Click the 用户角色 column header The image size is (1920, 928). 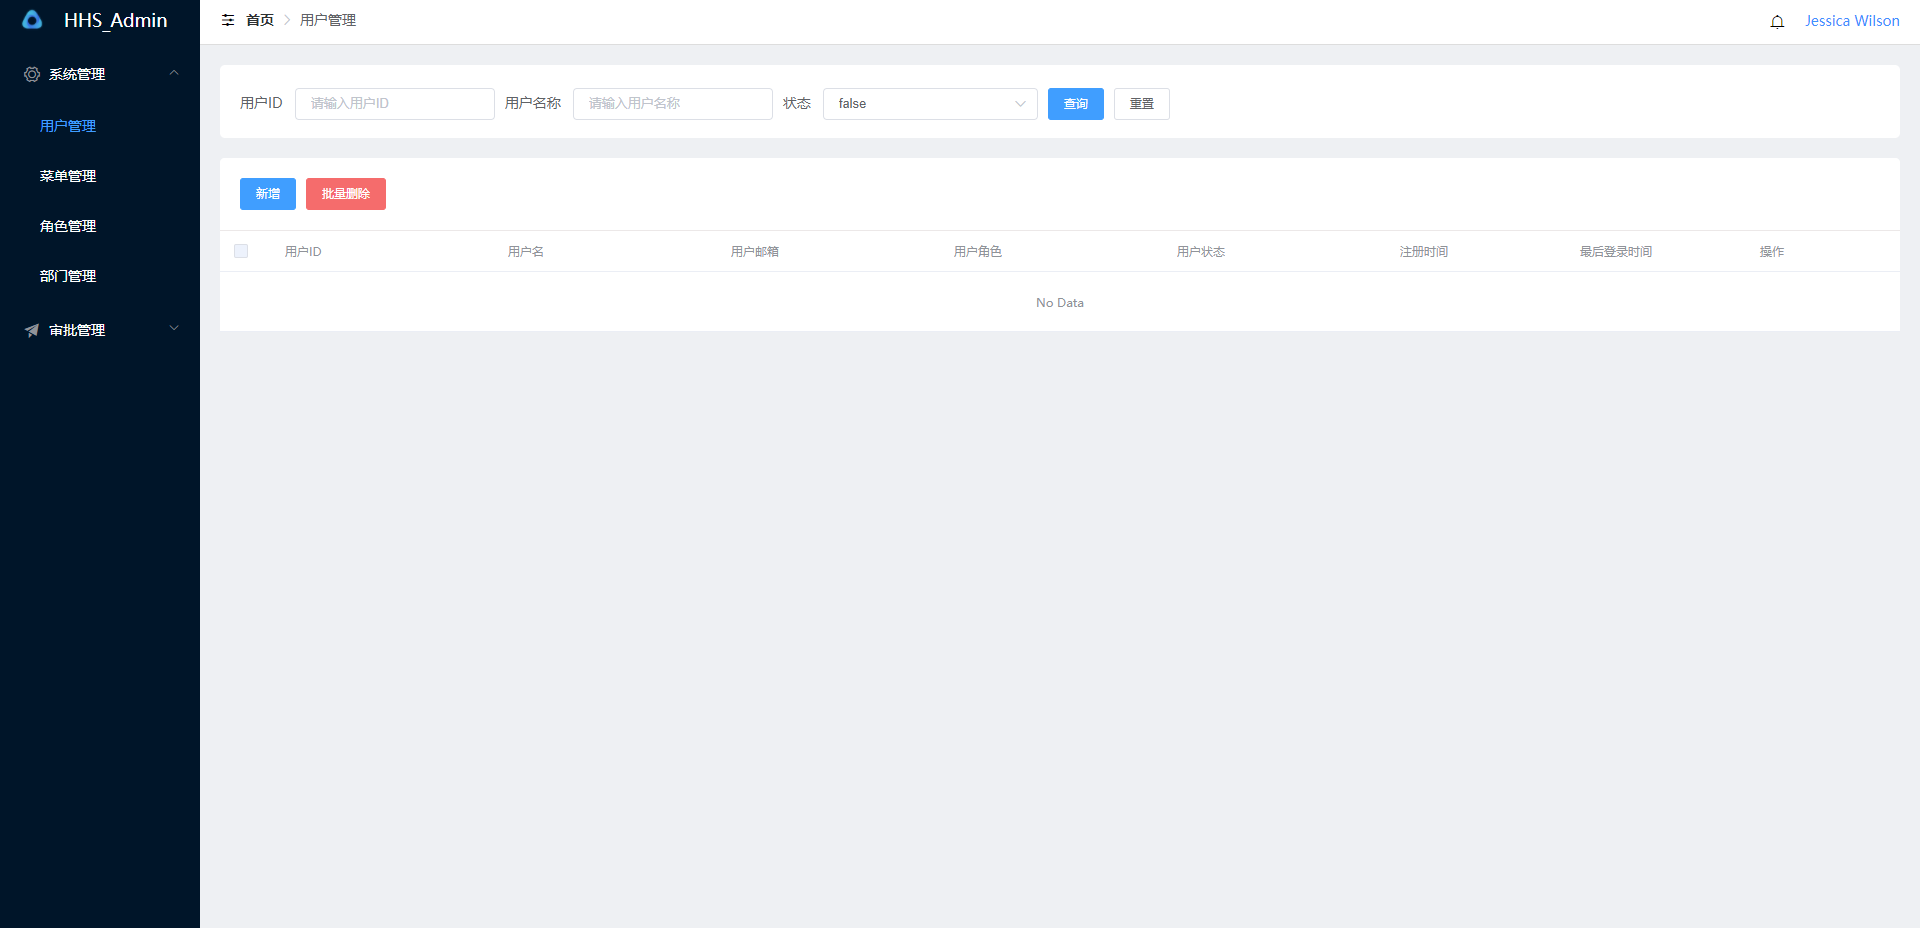point(978,252)
